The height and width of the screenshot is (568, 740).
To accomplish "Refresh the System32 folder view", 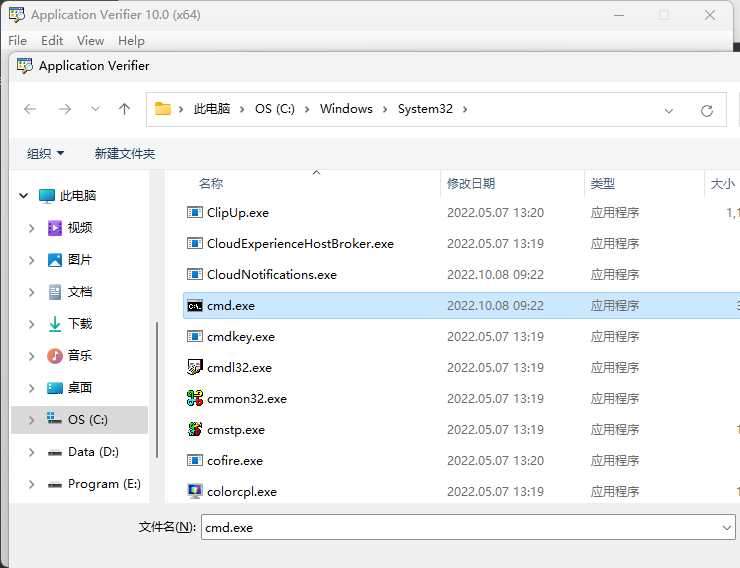I will (706, 111).
